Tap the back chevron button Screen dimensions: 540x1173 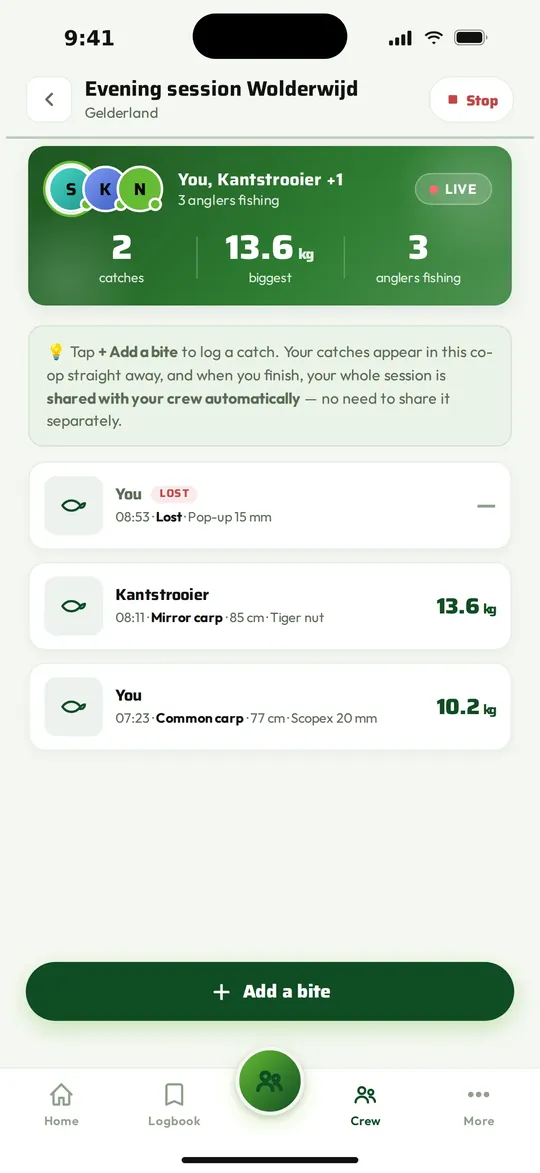click(49, 99)
